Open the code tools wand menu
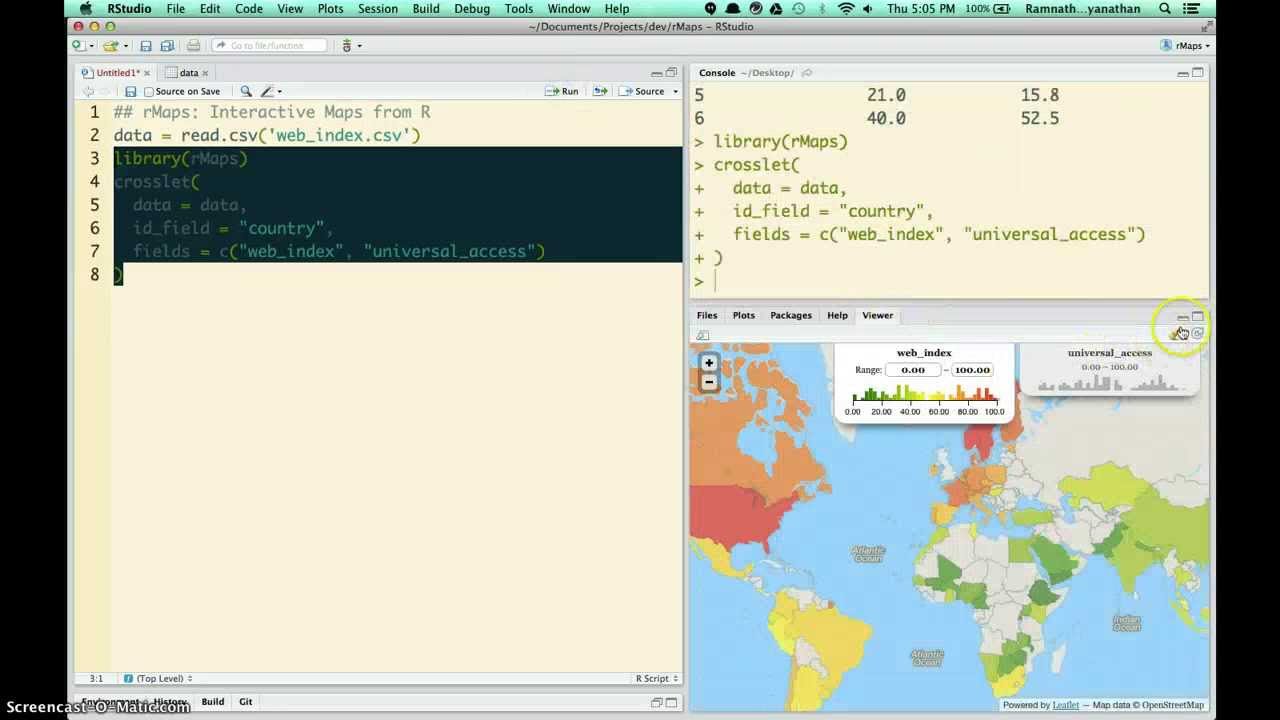Image resolution: width=1280 pixels, height=720 pixels. point(270,92)
